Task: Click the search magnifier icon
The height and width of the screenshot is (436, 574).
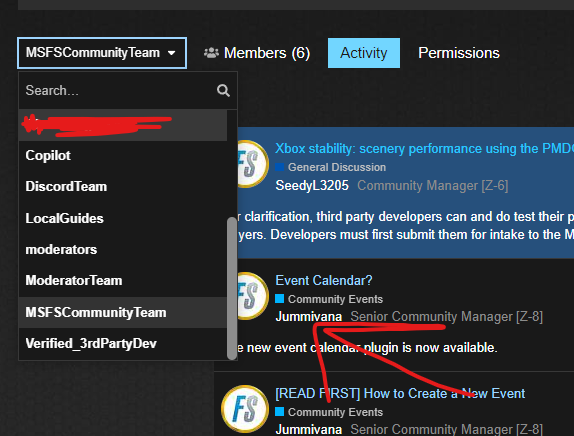Action: click(223, 90)
